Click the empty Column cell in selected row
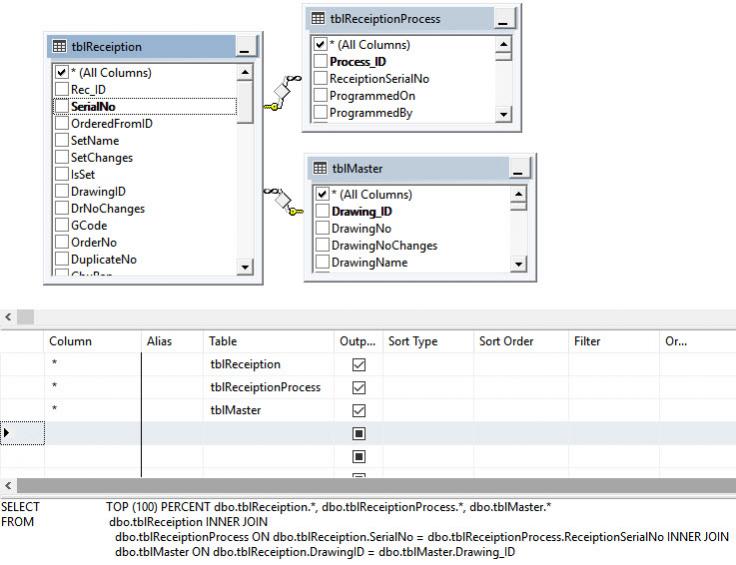The image size is (736, 565). point(93,433)
